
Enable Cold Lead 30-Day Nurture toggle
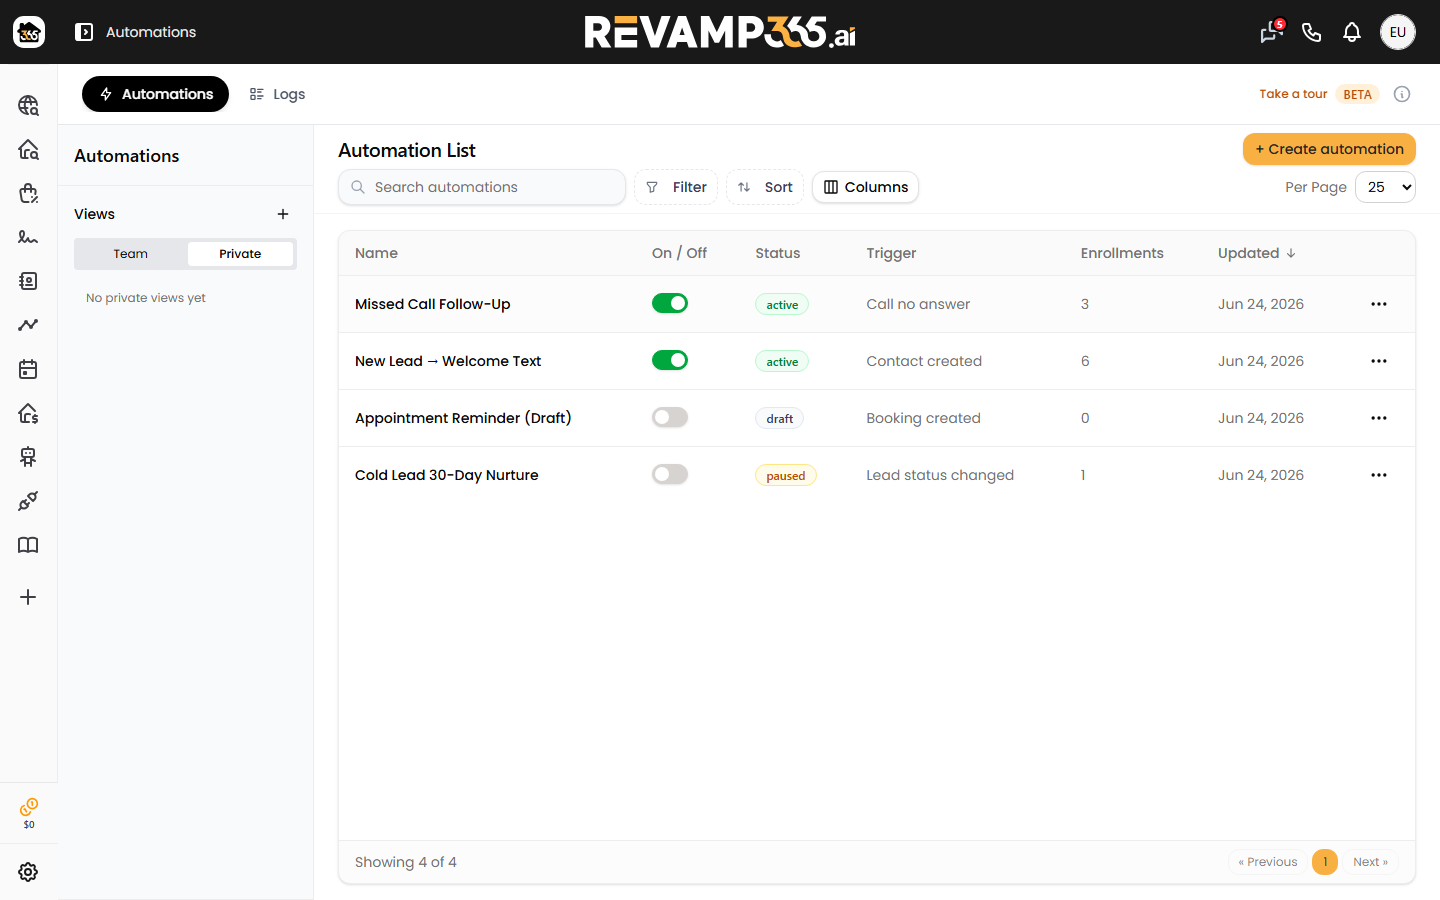pos(670,474)
